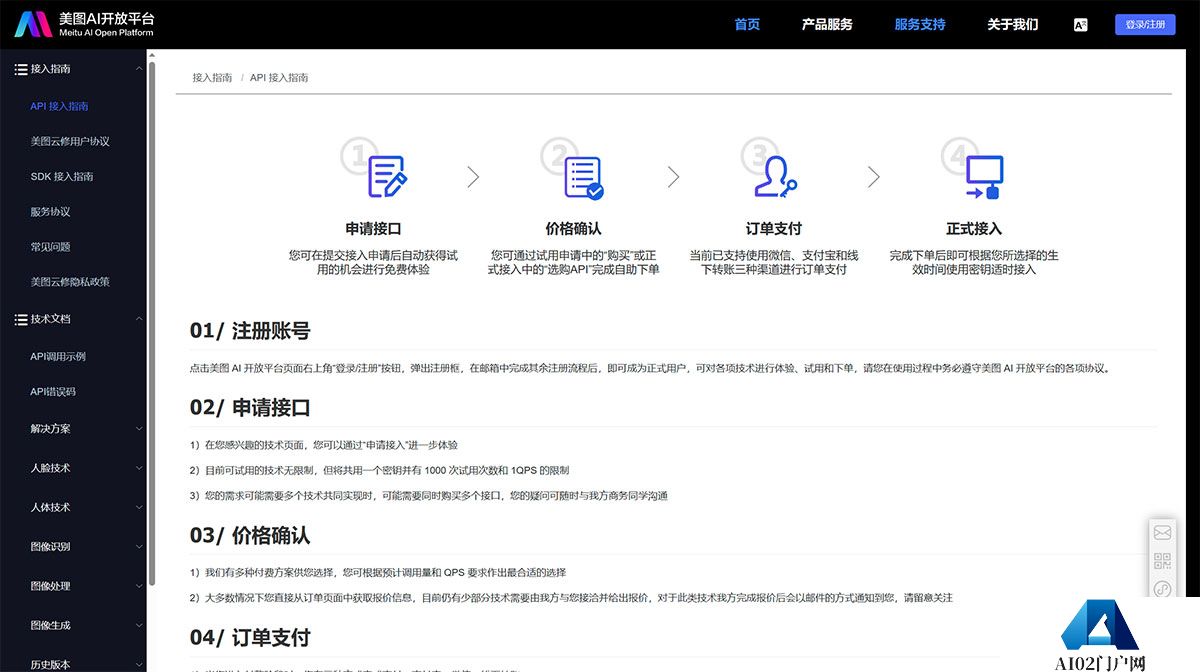Open 产品服务 in top navigation
Screen dimensions: 1200x672
click(827, 25)
